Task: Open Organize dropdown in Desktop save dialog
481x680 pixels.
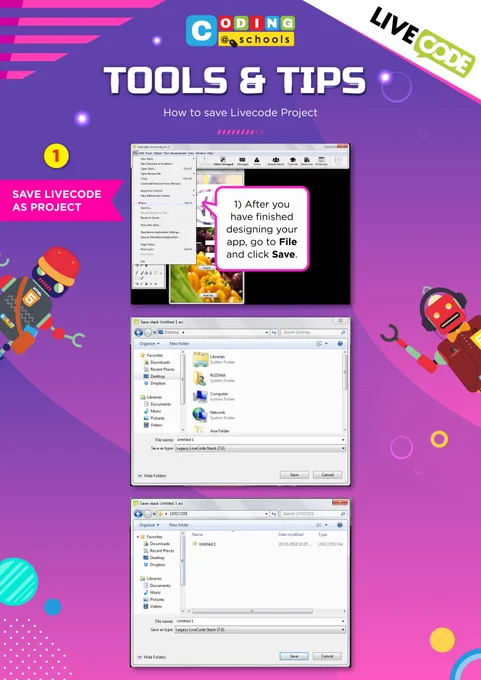Action: (x=149, y=343)
